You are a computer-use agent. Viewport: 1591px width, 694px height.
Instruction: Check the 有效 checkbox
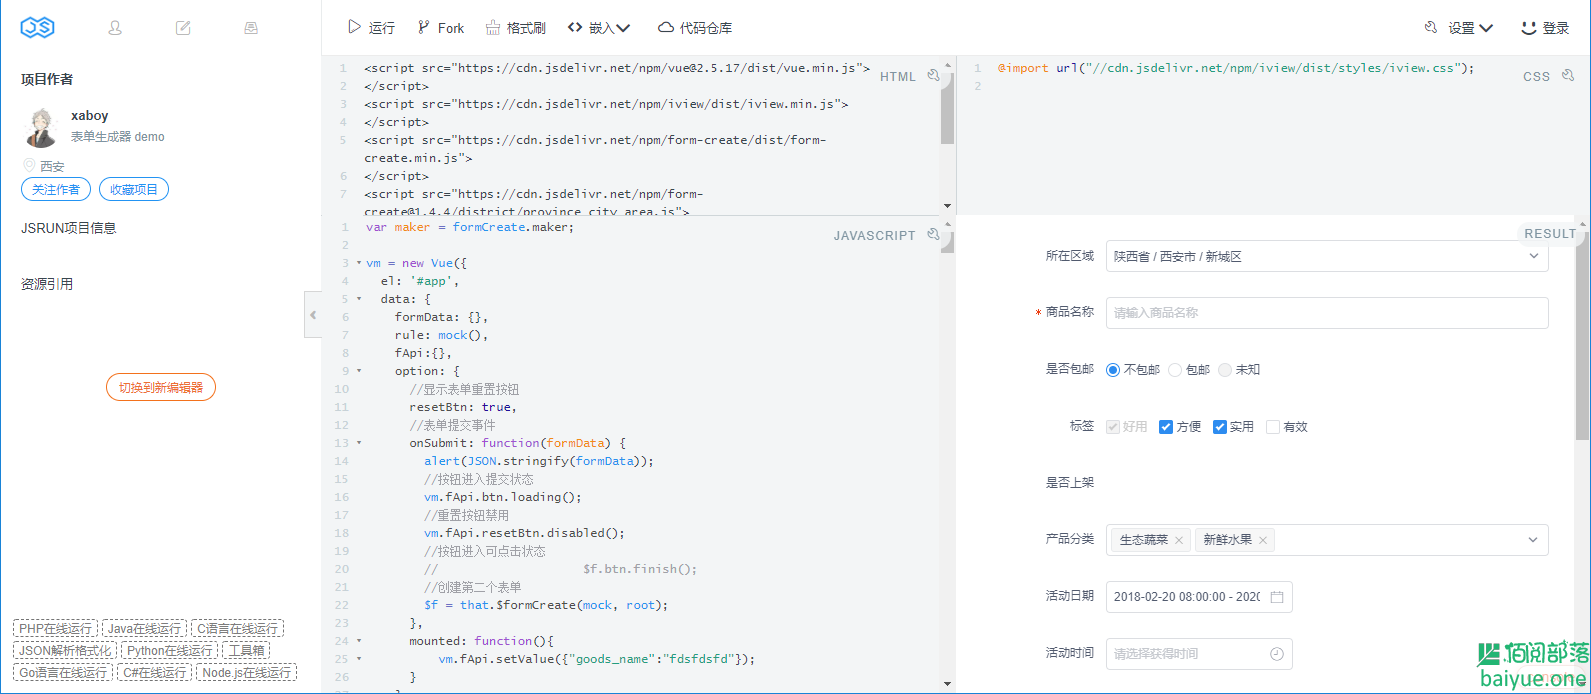pos(1273,427)
